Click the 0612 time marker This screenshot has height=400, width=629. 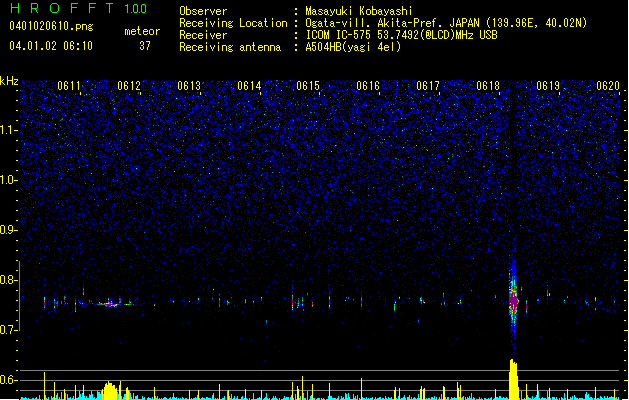point(129,86)
